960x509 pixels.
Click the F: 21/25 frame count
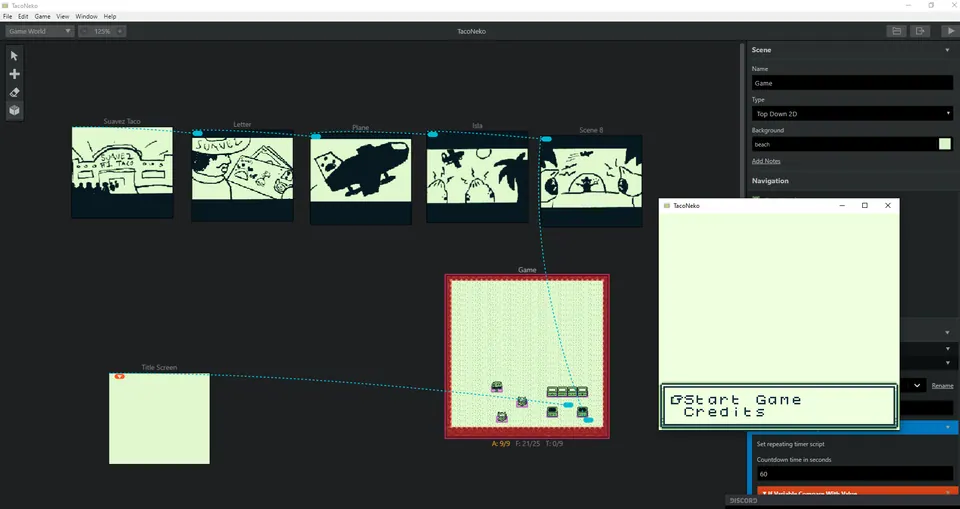click(528, 443)
